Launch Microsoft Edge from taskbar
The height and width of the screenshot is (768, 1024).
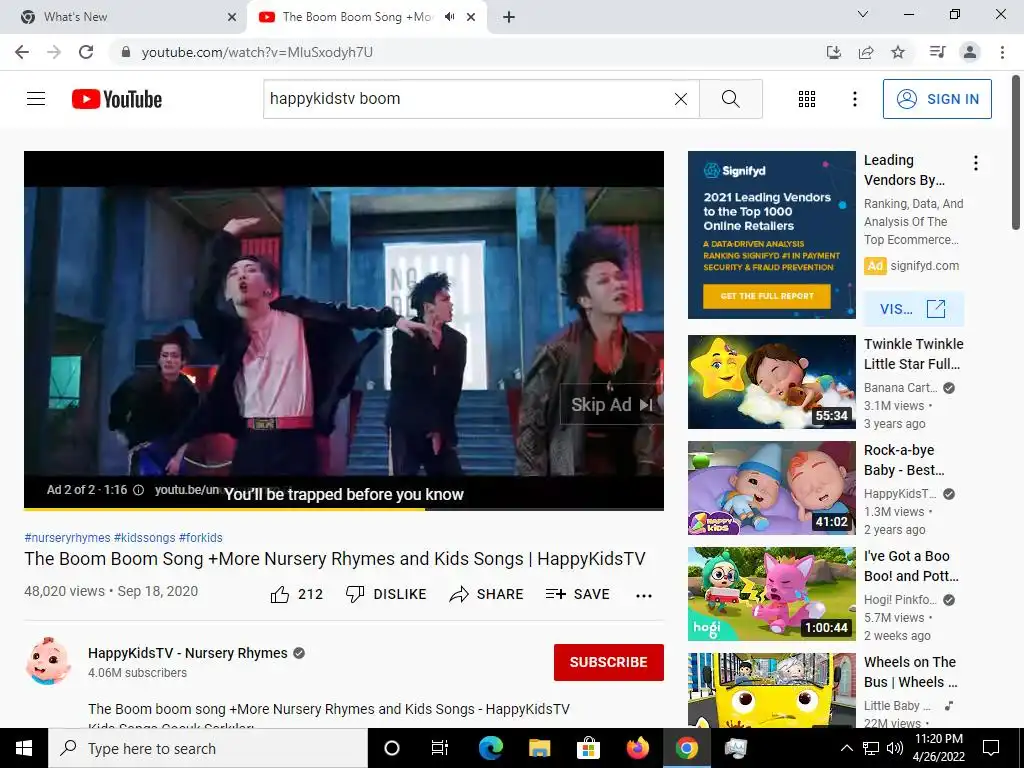(x=490, y=748)
